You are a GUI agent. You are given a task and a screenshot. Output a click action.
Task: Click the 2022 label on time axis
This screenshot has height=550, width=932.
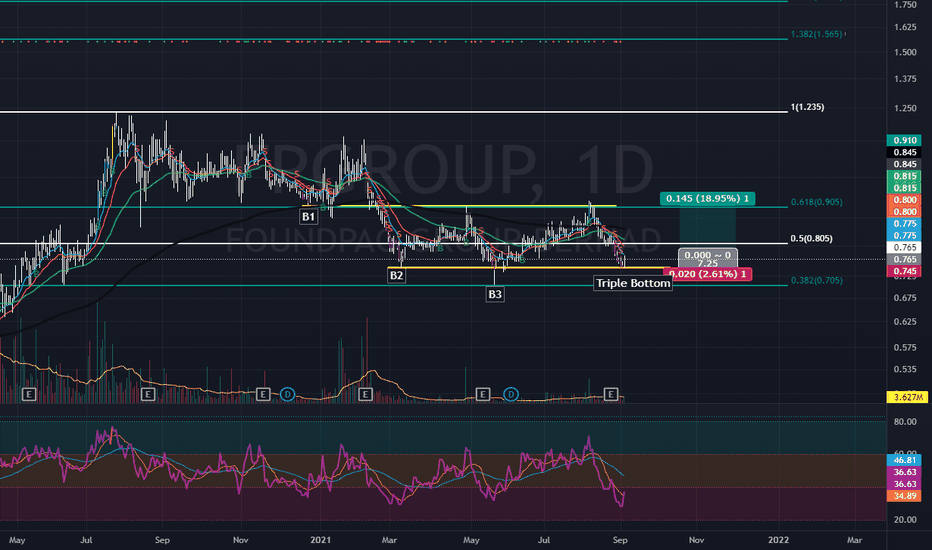[778, 540]
